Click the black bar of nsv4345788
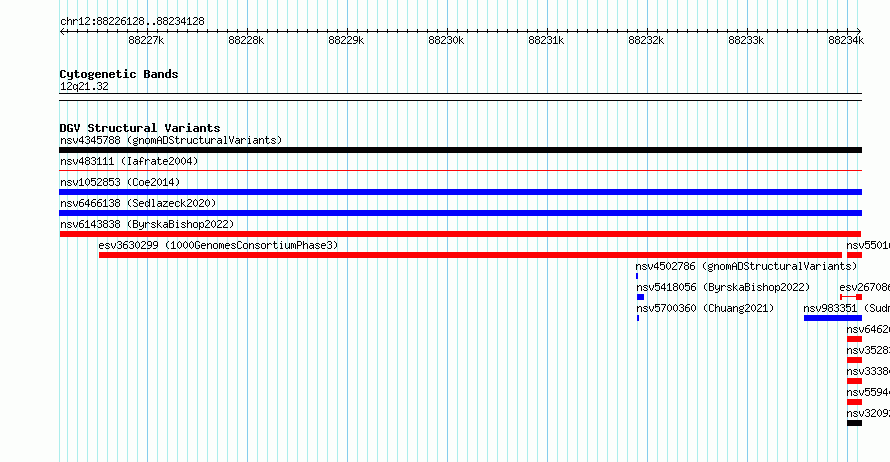890x462 pixels. coord(460,150)
